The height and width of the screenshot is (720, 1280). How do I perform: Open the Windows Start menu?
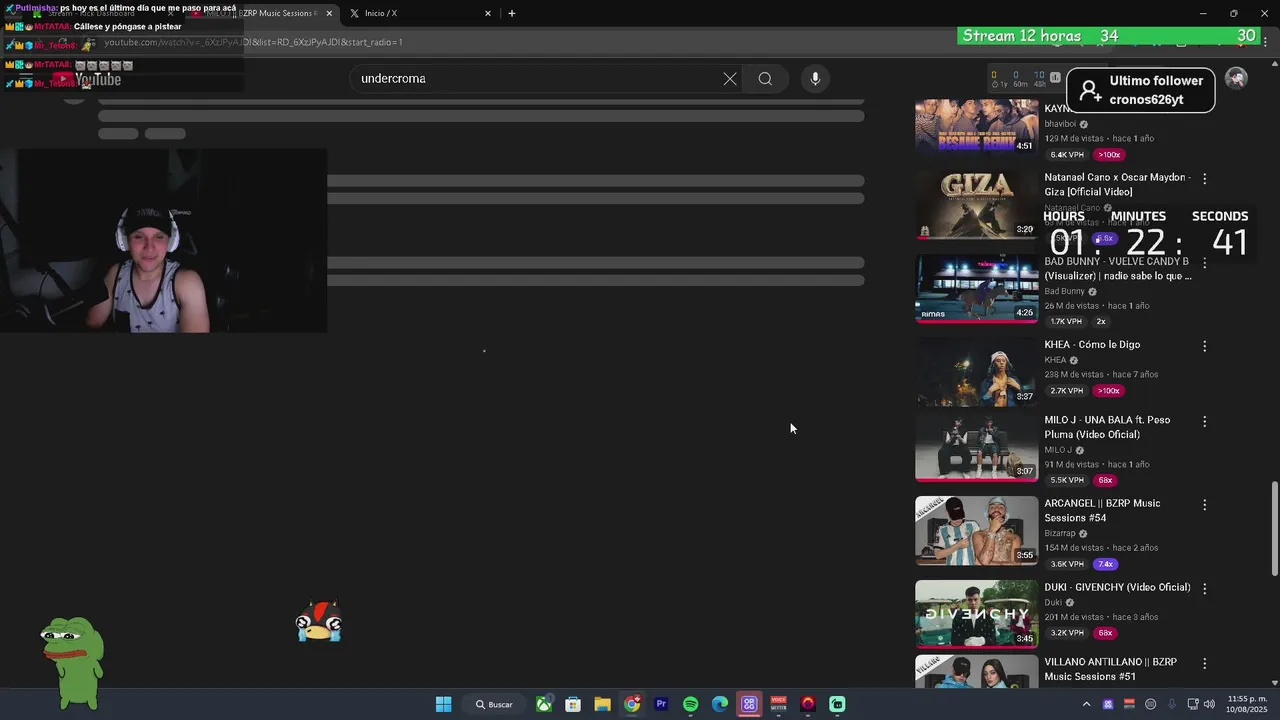coord(443,704)
